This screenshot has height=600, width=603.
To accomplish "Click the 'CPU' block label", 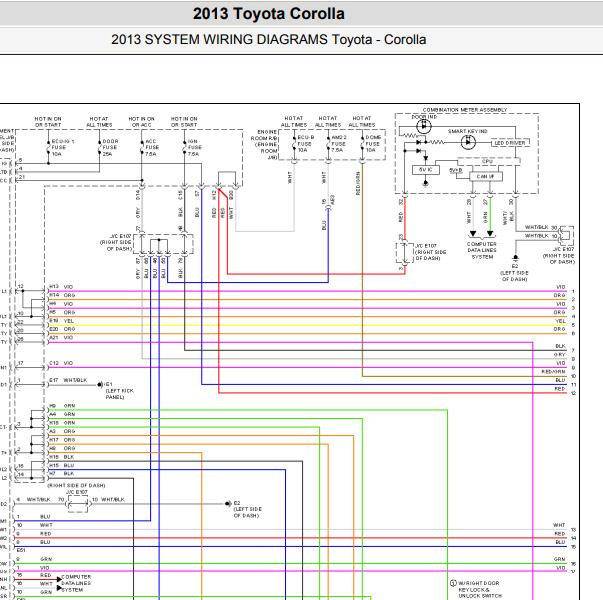I will point(487,162).
